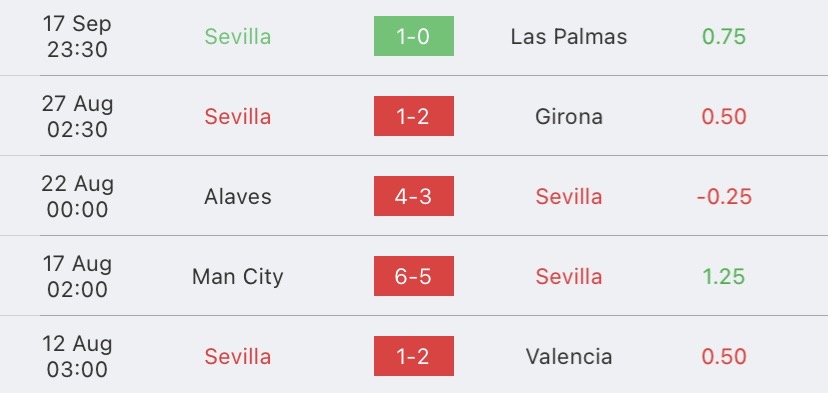Select Girona team name
828x393 pixels.
tap(569, 116)
